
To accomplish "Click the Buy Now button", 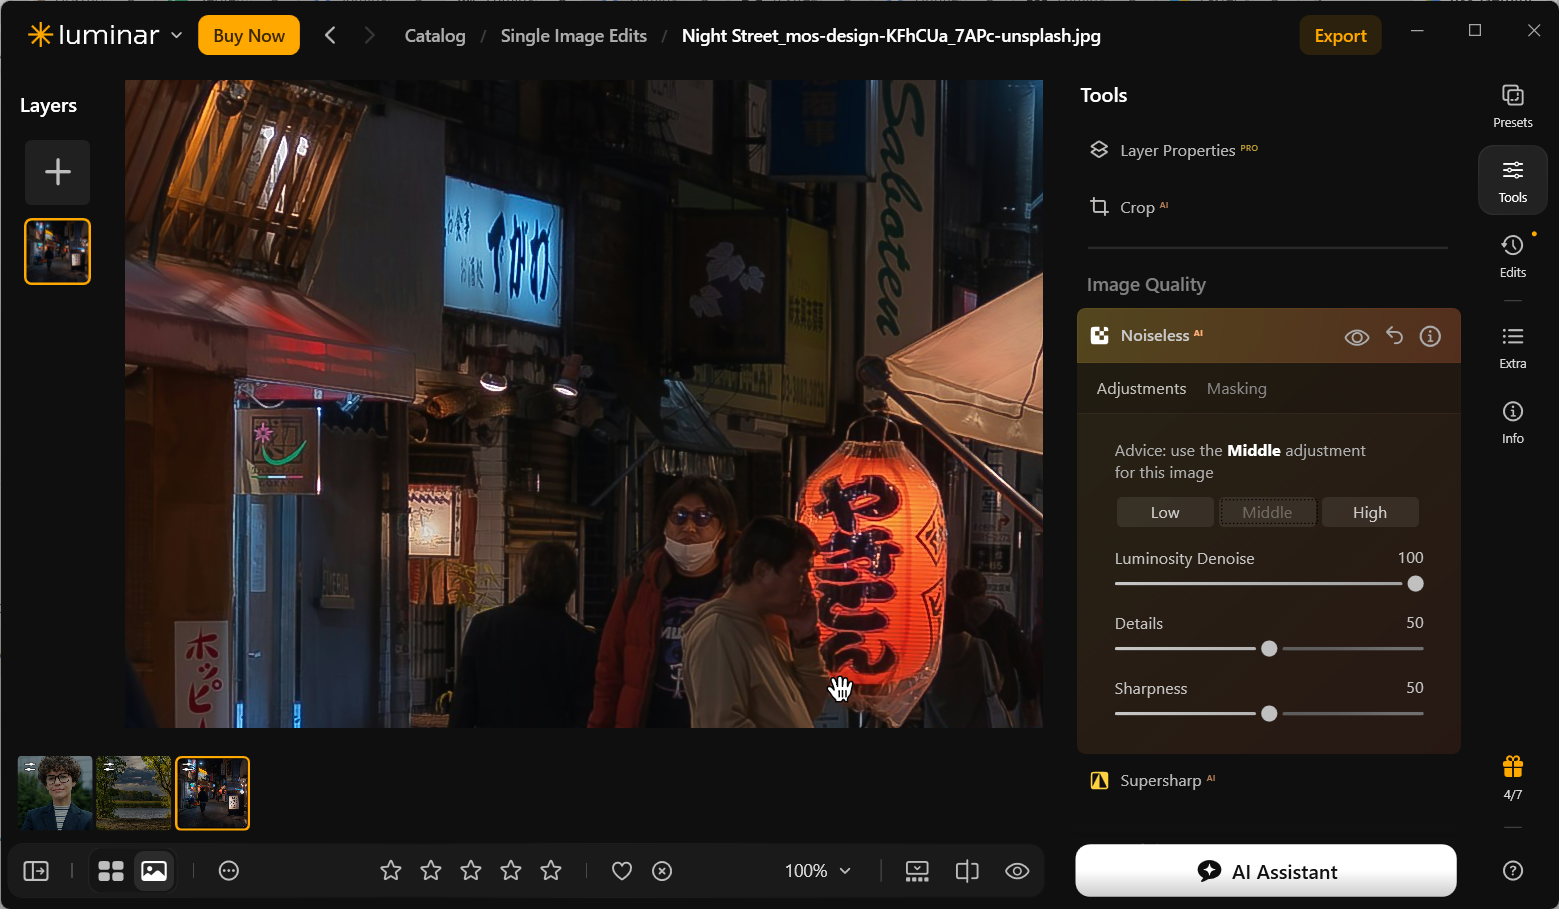I will (249, 35).
